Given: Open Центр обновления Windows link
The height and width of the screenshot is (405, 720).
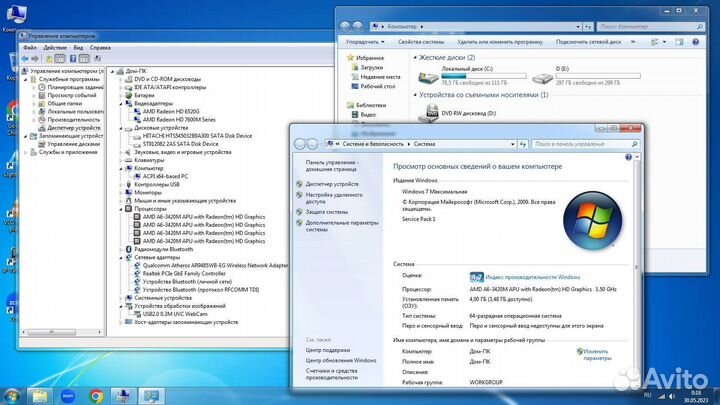Looking at the screenshot, I should pos(341,360).
